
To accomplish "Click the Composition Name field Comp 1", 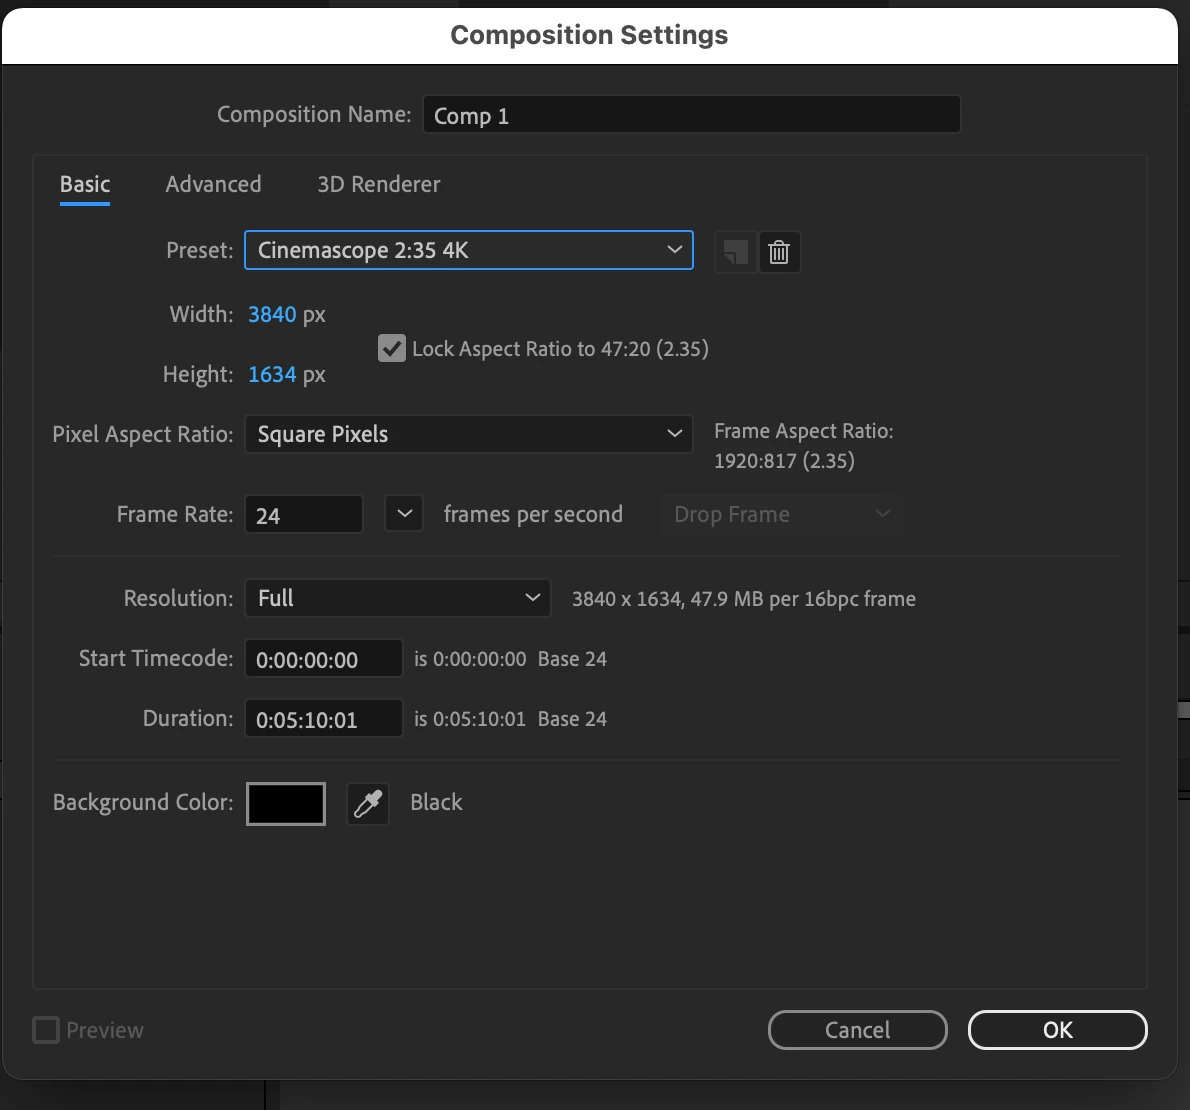I will click(x=691, y=115).
